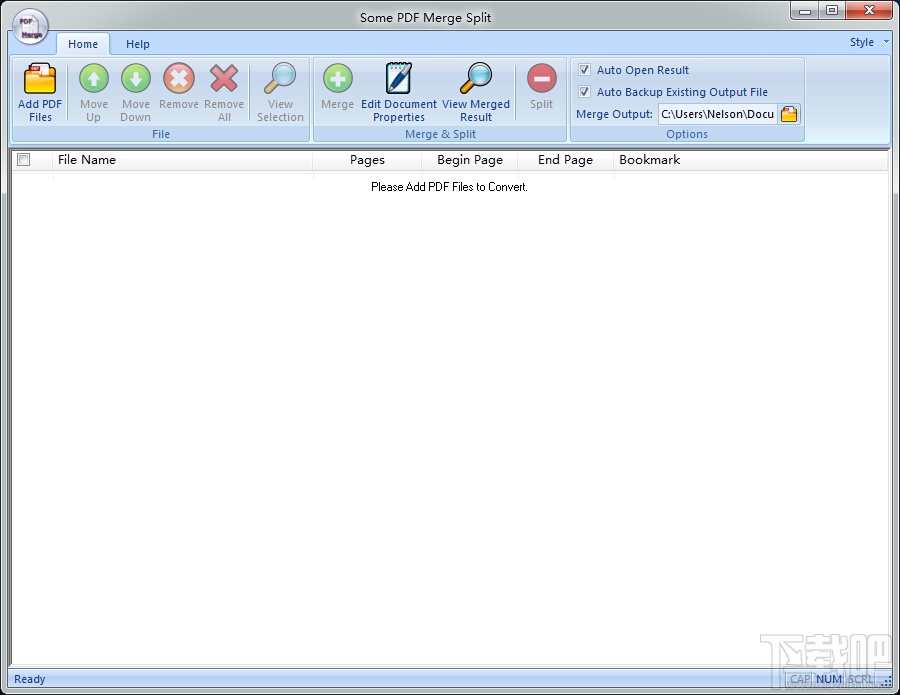The image size is (900, 695).
Task: Check the select-all files header checkbox
Action: [x=24, y=160]
